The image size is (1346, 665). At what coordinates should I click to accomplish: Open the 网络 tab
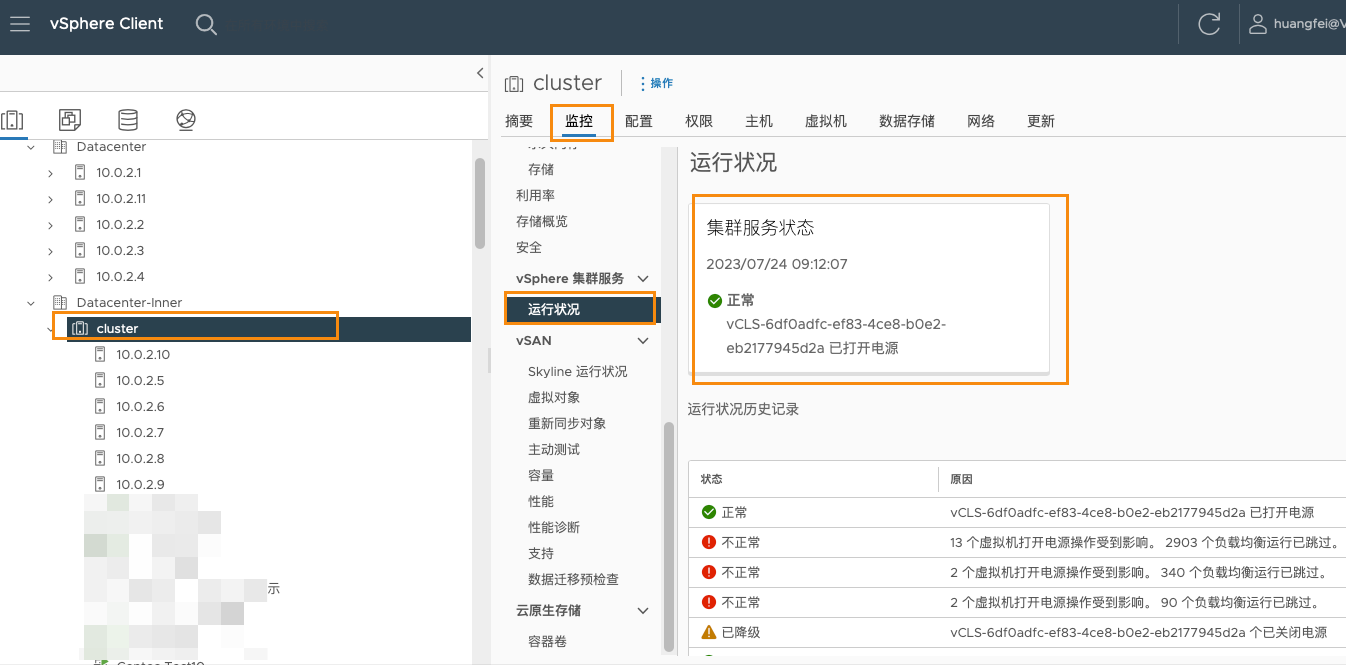tap(981, 122)
